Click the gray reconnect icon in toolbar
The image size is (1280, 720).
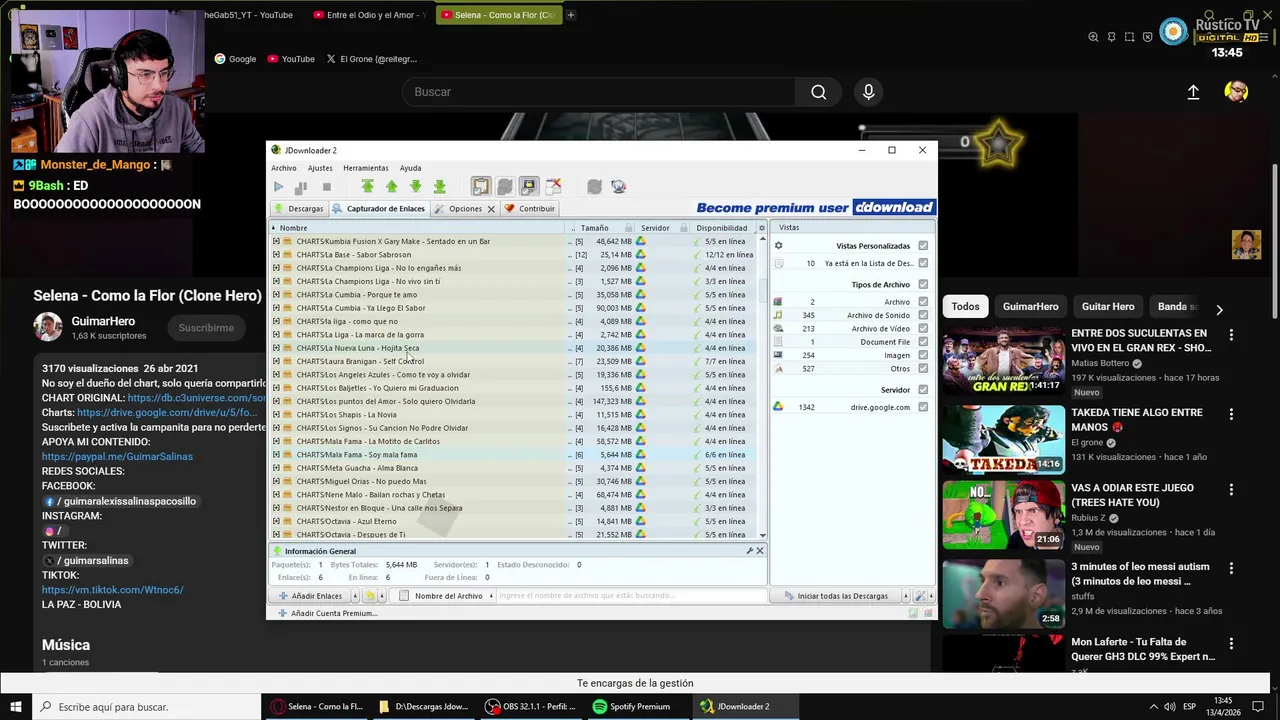(594, 187)
